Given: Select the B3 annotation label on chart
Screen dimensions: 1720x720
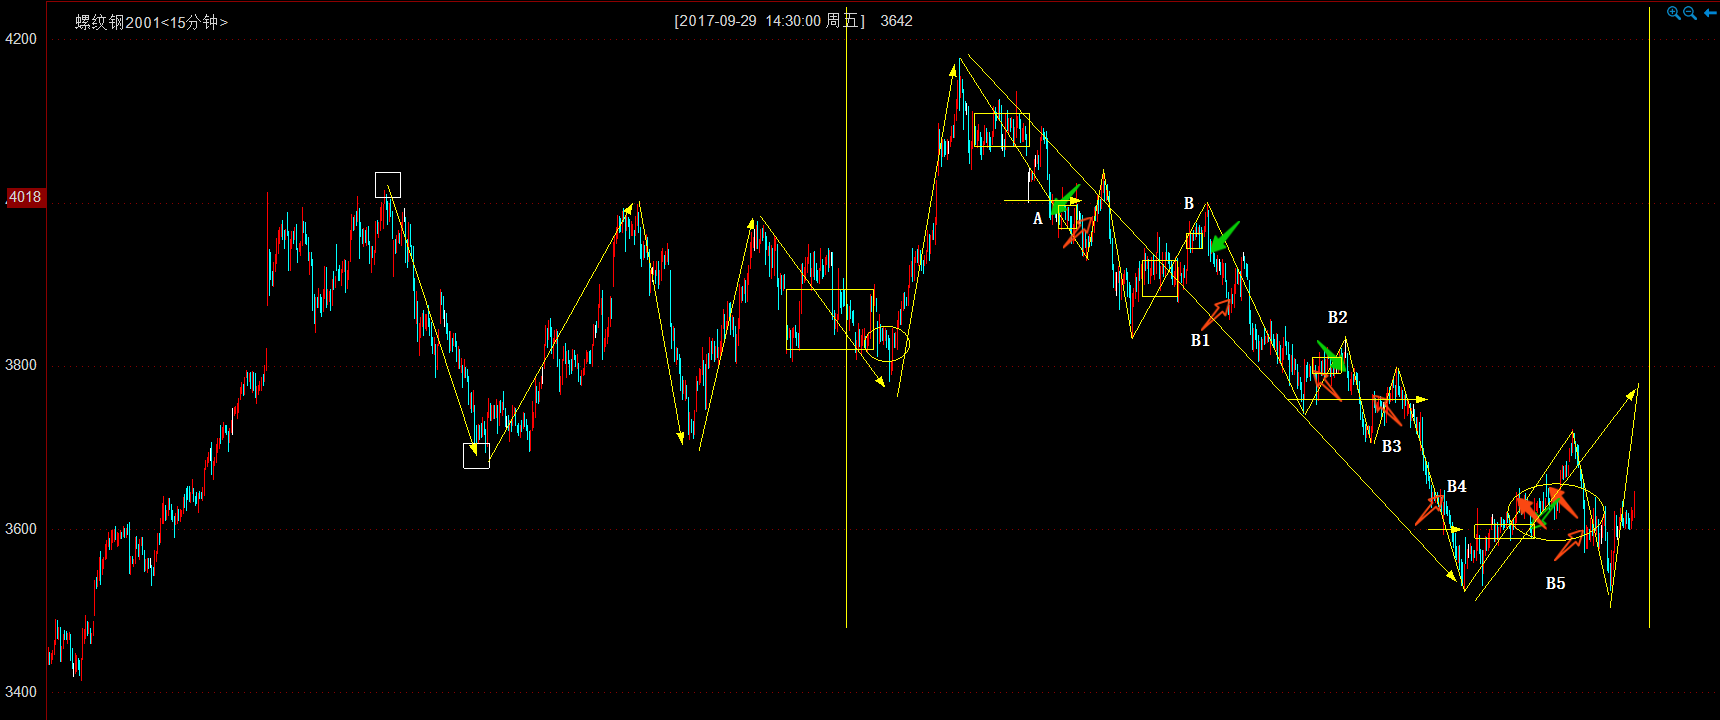Looking at the screenshot, I should click(1391, 446).
